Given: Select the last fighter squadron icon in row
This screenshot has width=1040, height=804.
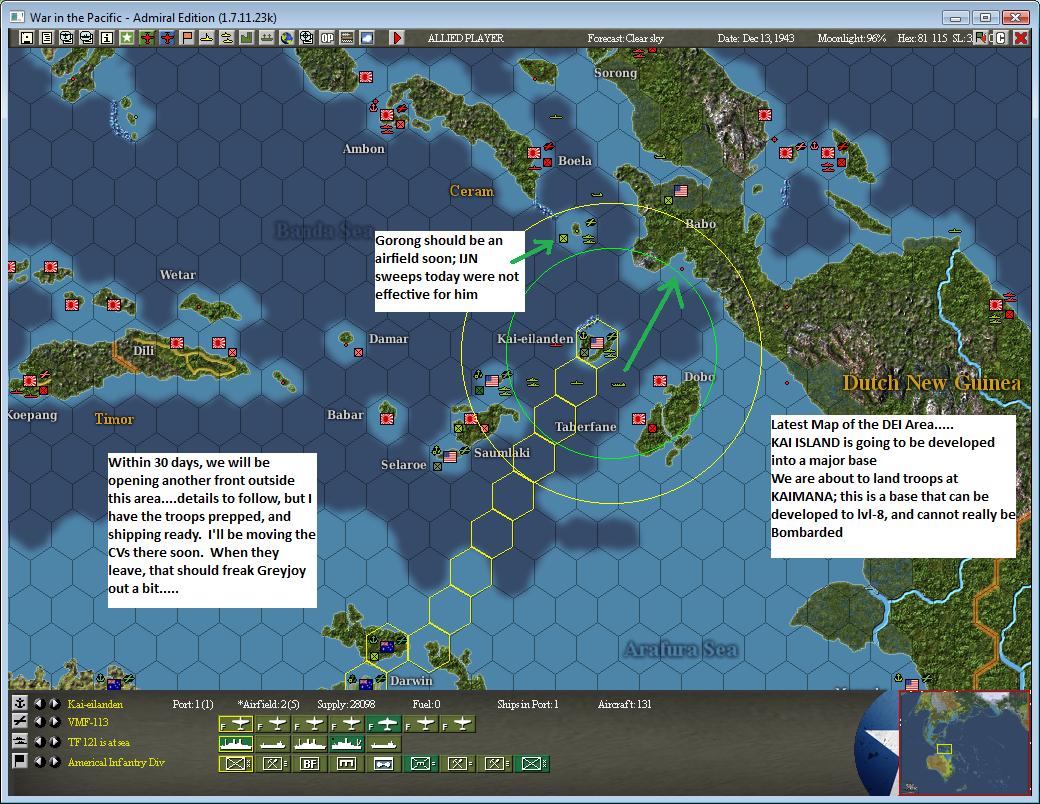Looking at the screenshot, I should pos(458,724).
